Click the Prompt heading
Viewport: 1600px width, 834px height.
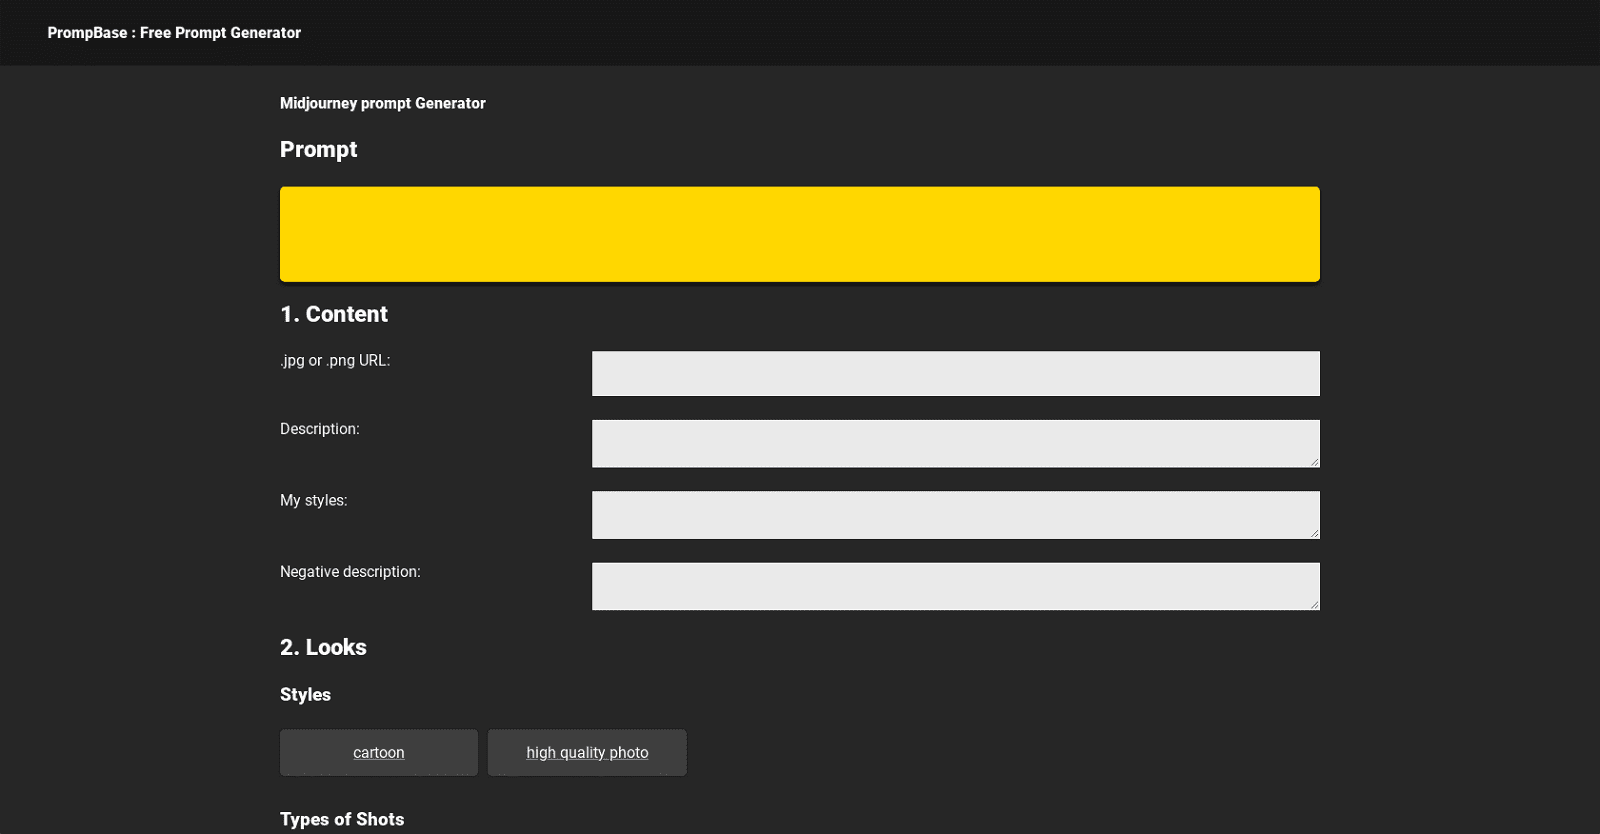point(318,149)
